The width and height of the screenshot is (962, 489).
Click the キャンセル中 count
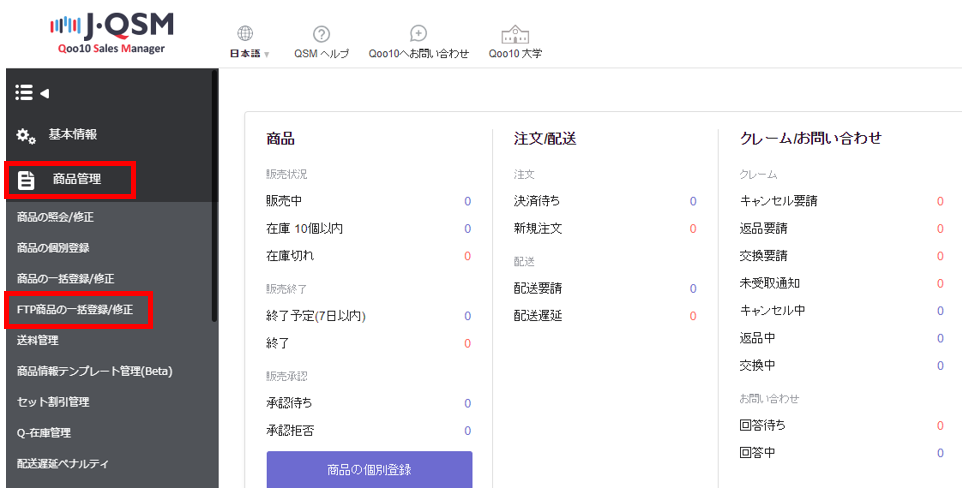tap(940, 310)
